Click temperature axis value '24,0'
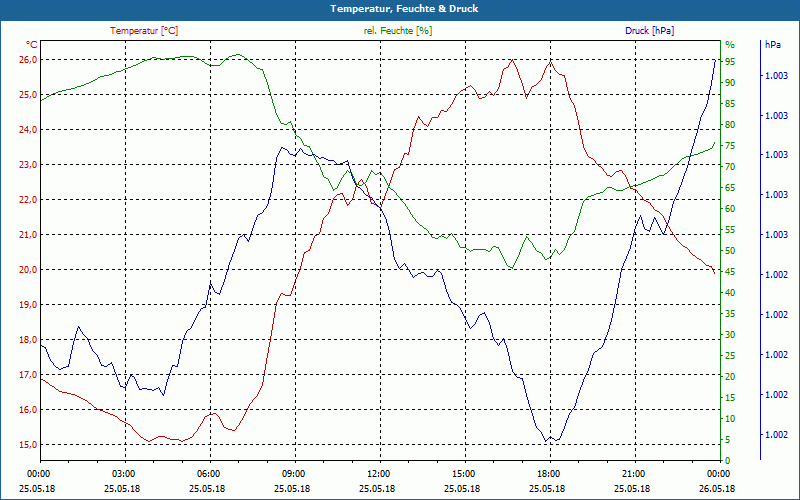The image size is (800, 500). 29,130
